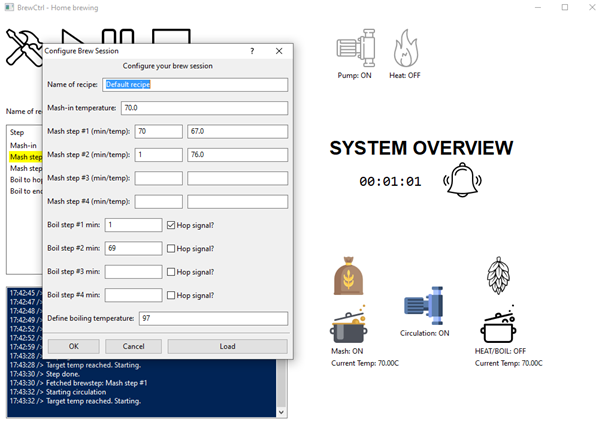Image resolution: width=605 pixels, height=433 pixels.
Task: Click the Mash-in temperature field
Action: point(204,108)
